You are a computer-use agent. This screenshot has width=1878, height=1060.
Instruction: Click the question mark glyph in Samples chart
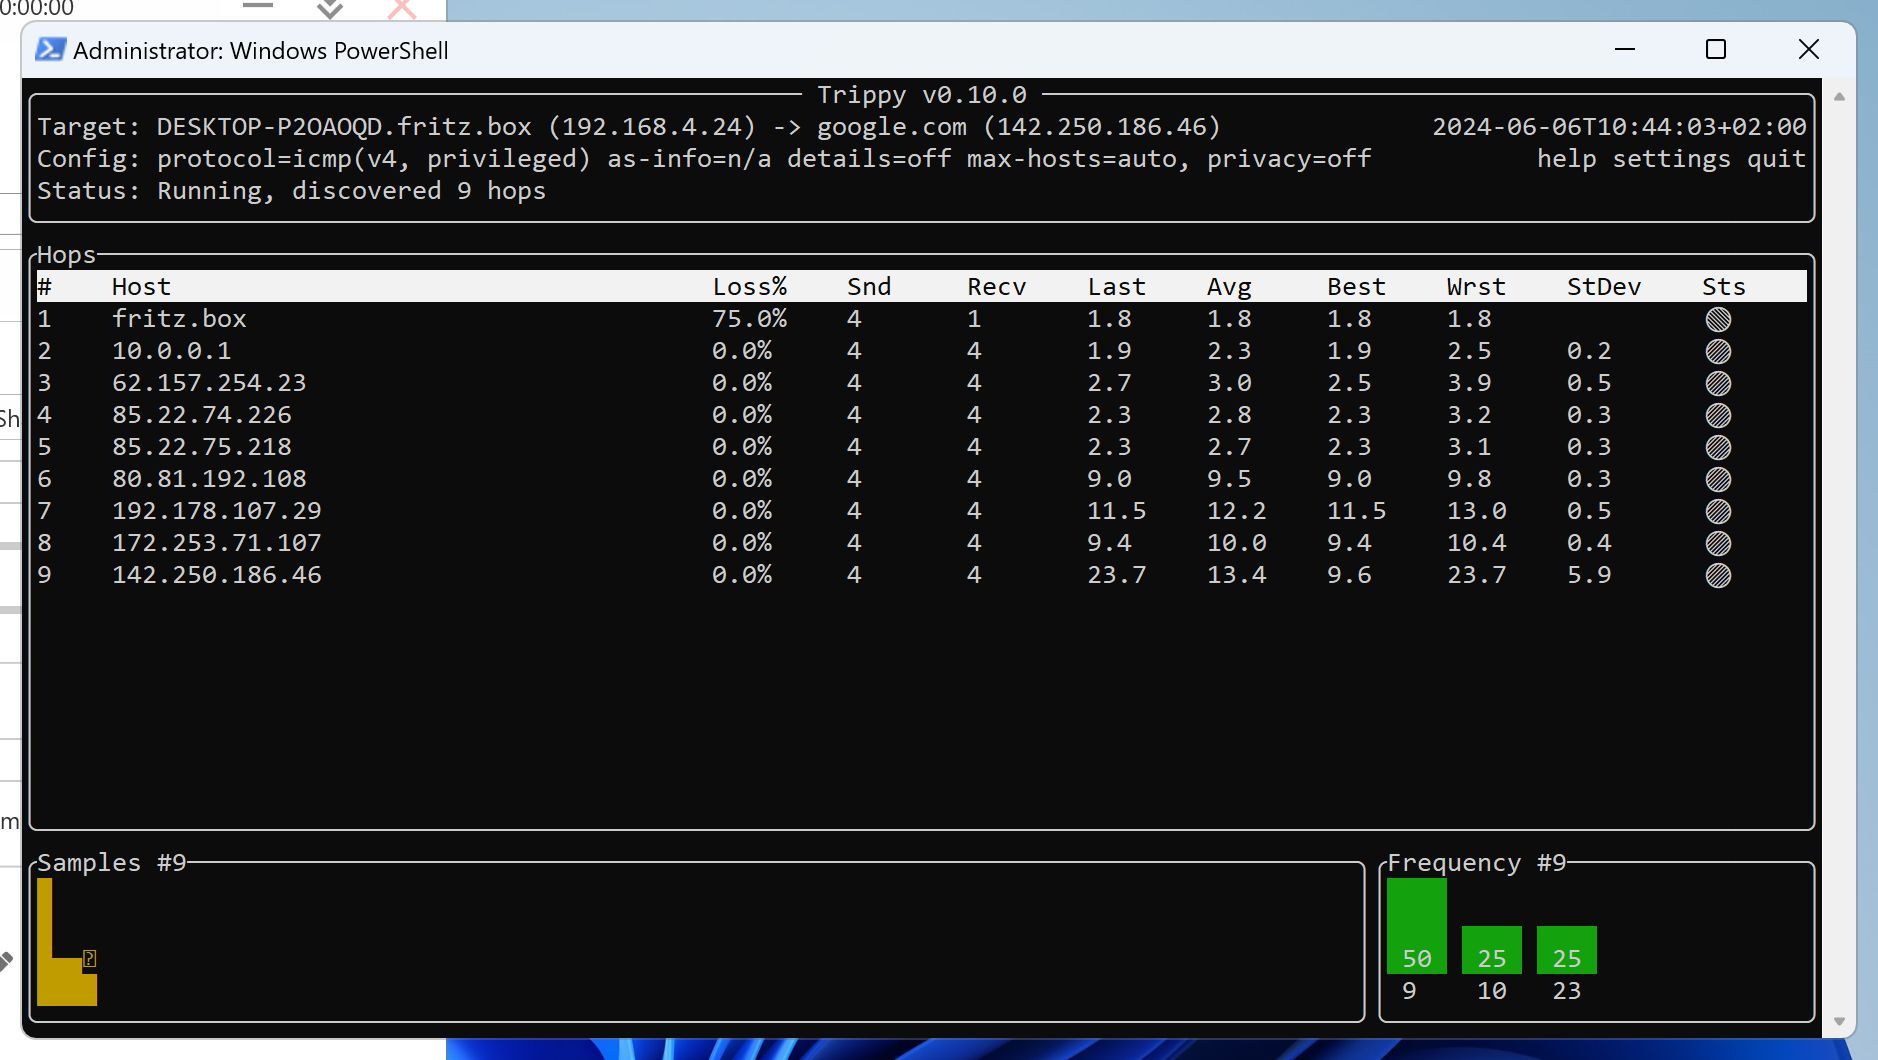pyautogui.click(x=89, y=959)
